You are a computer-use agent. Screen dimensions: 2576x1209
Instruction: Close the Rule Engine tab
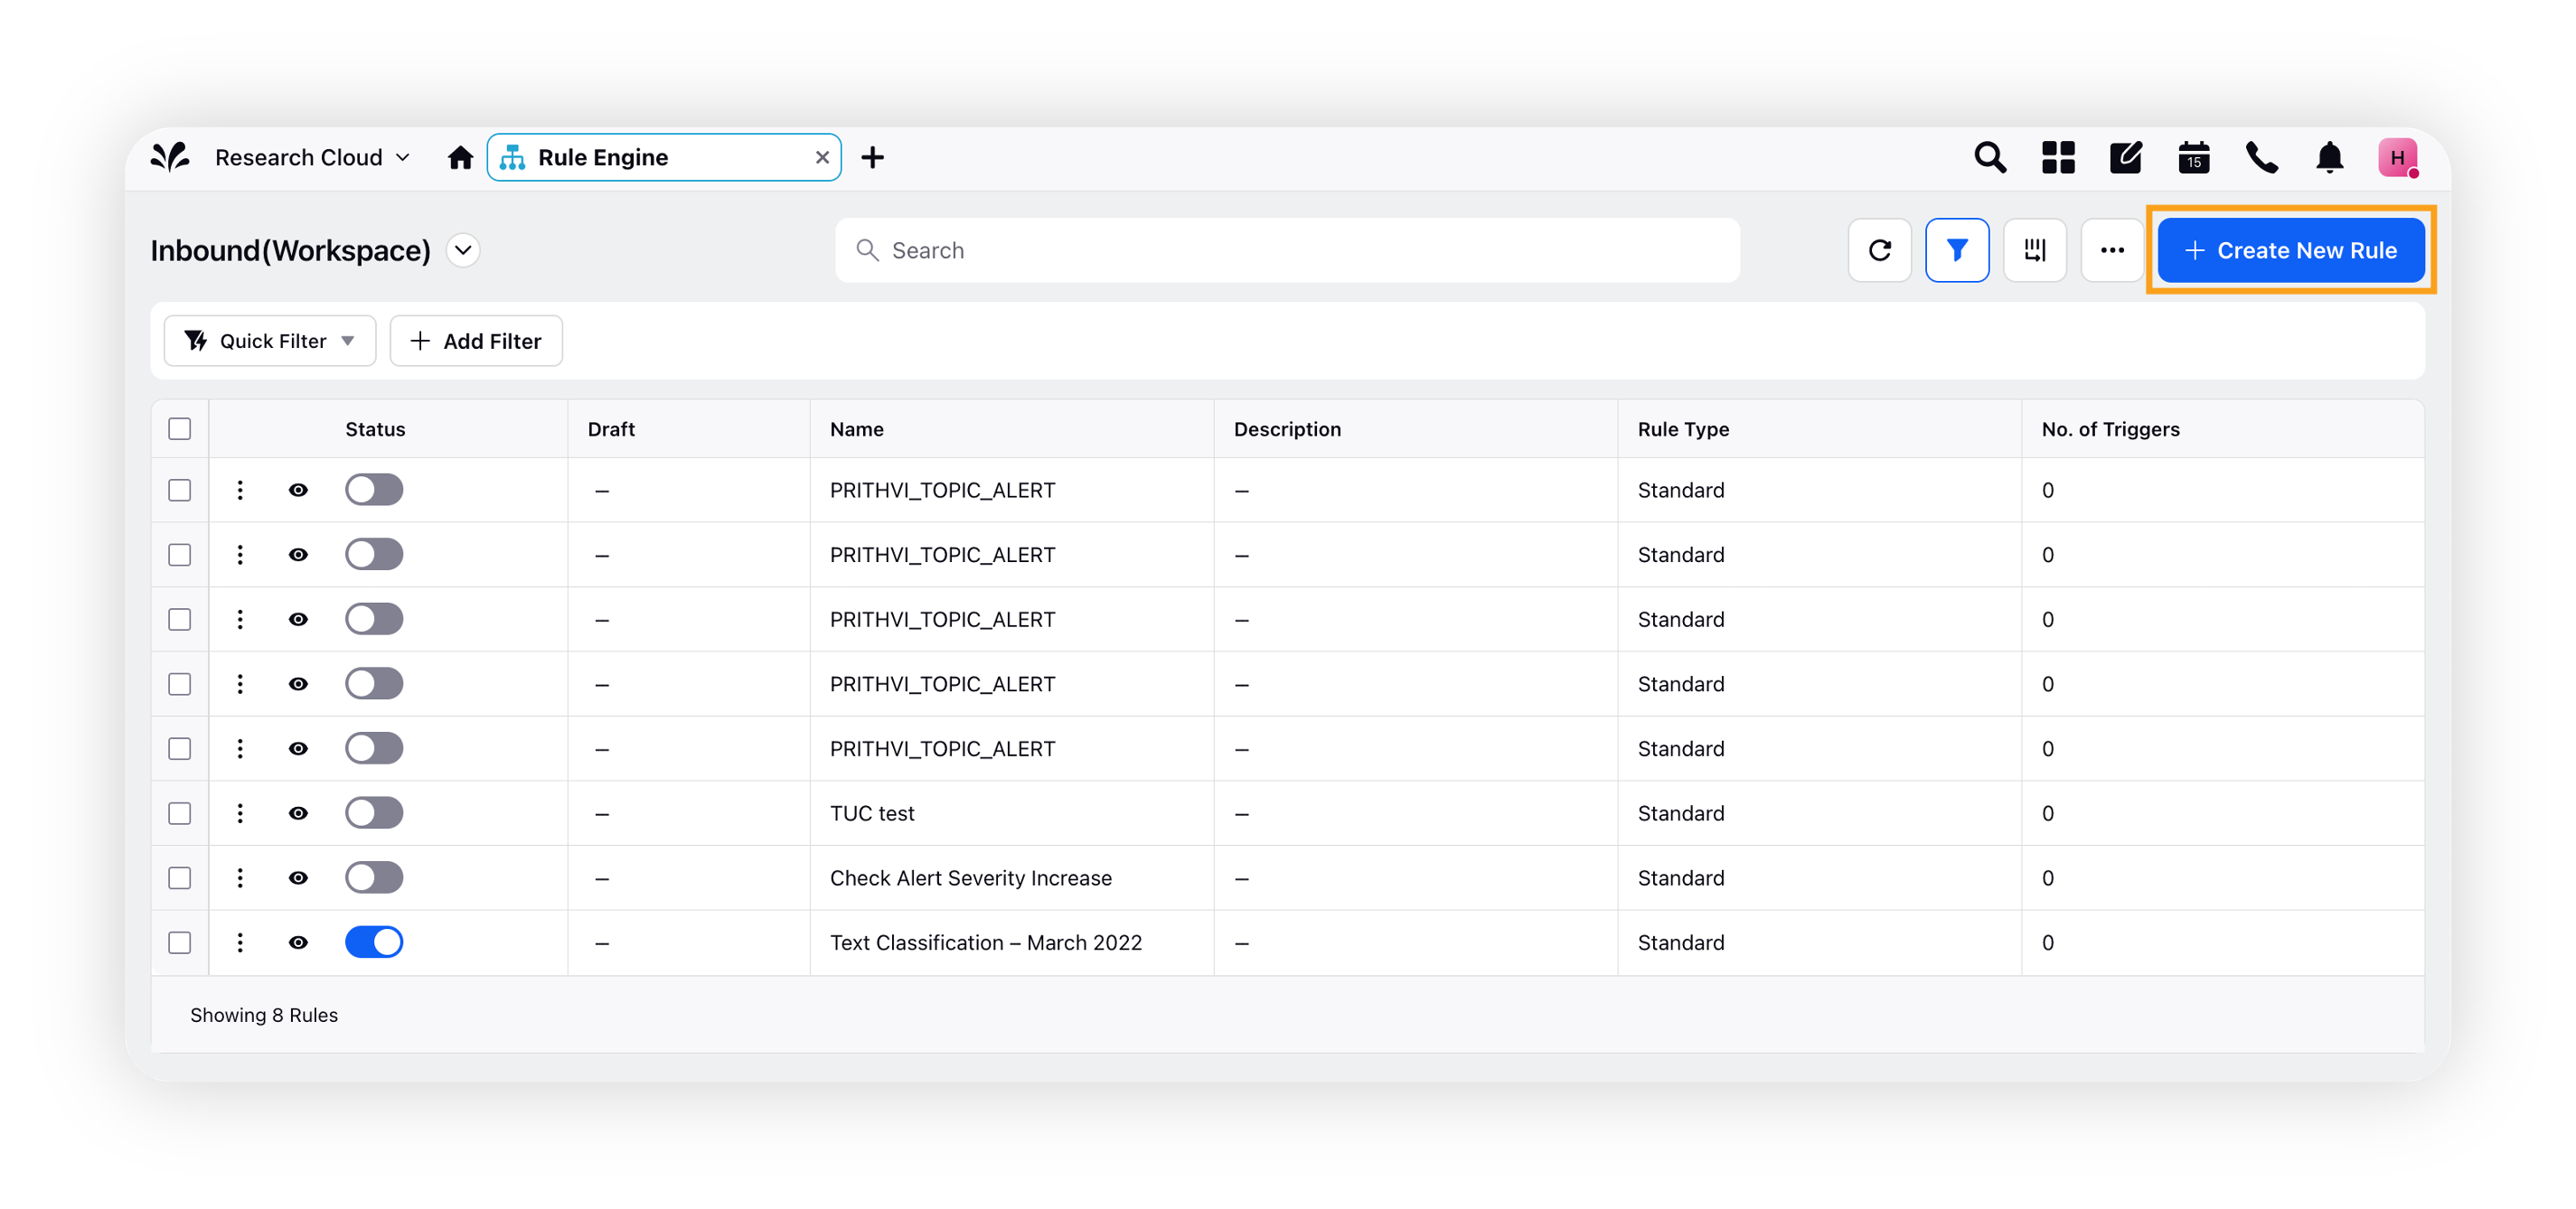[822, 157]
